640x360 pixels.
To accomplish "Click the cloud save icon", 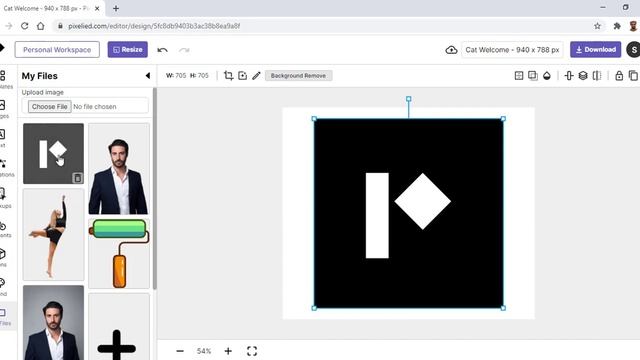I will click(451, 50).
